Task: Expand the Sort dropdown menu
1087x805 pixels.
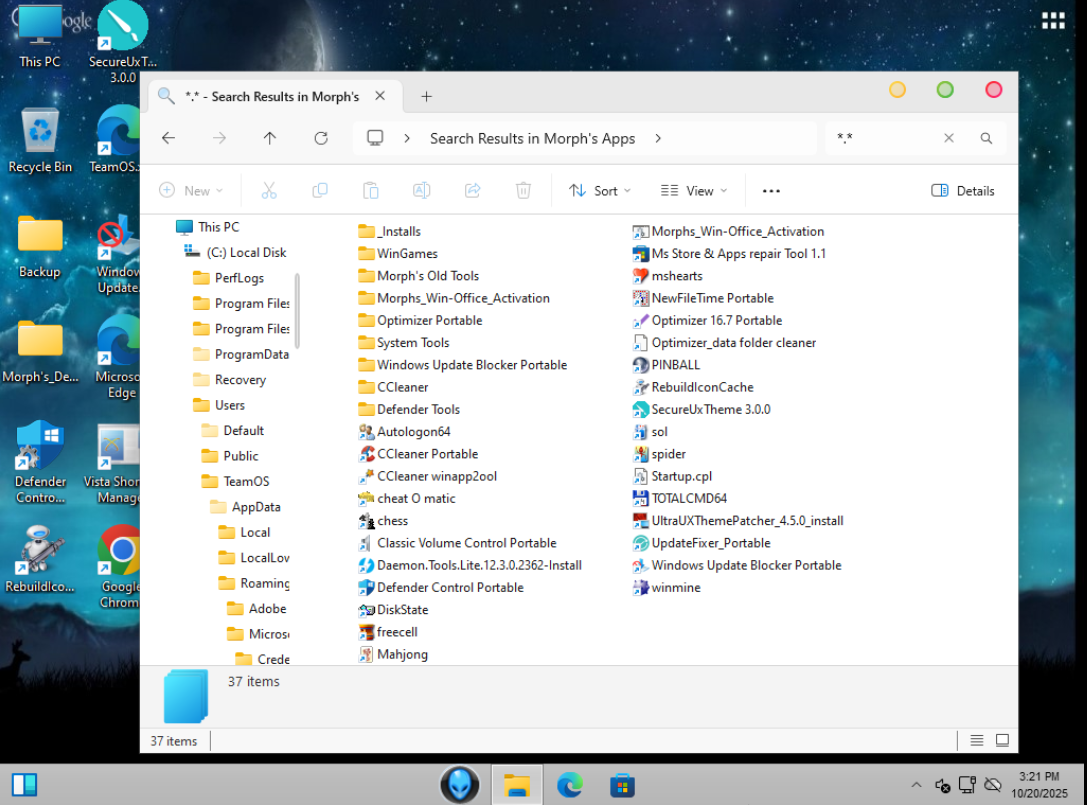Action: point(600,191)
